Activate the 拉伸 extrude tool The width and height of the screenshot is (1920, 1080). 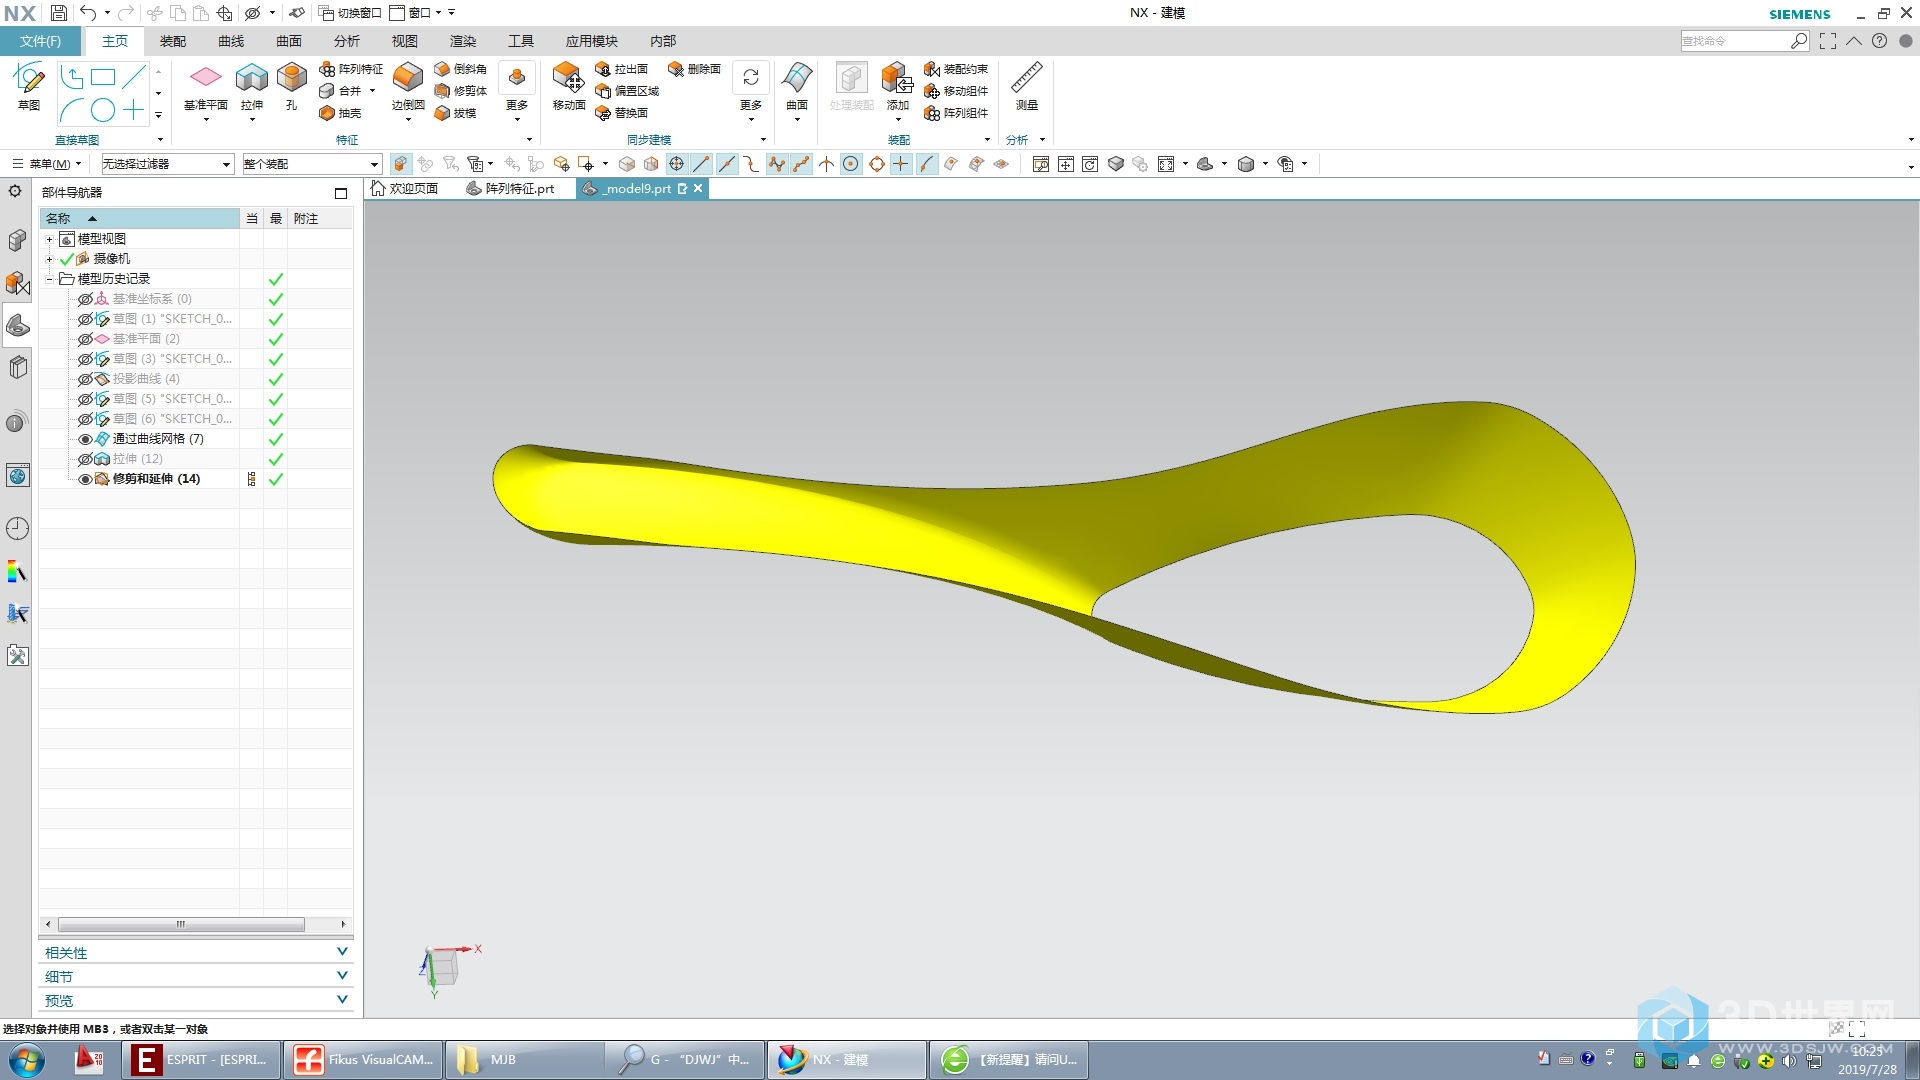pos(252,87)
